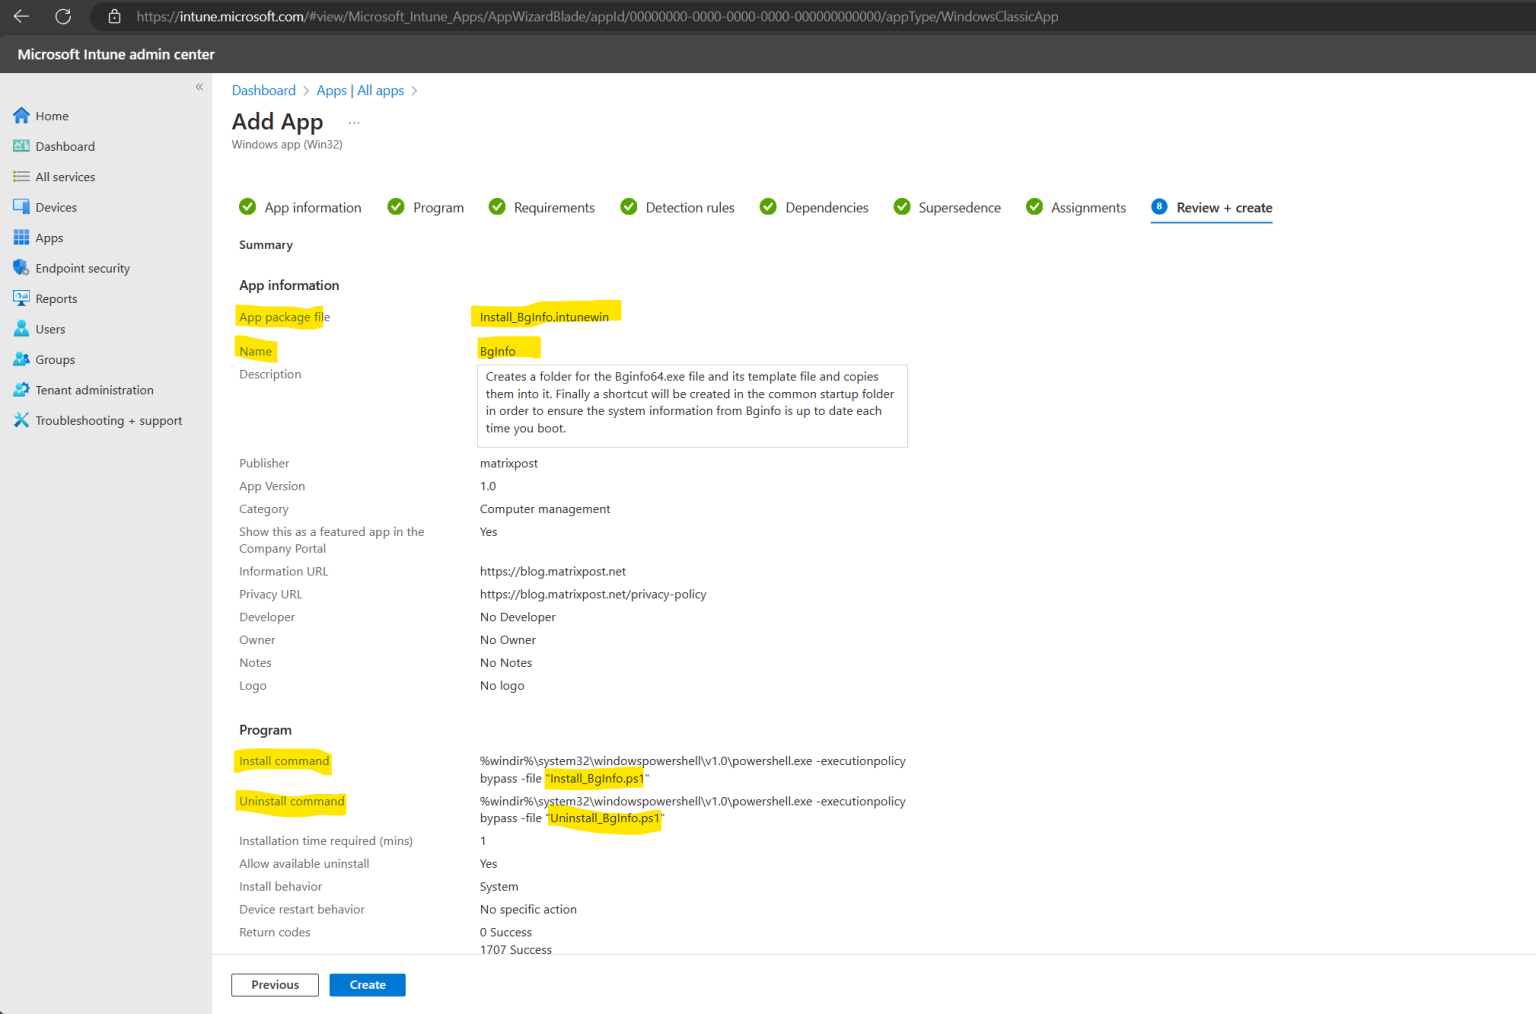Open Tenant administration
Screen dimensions: 1536x1014
point(94,389)
